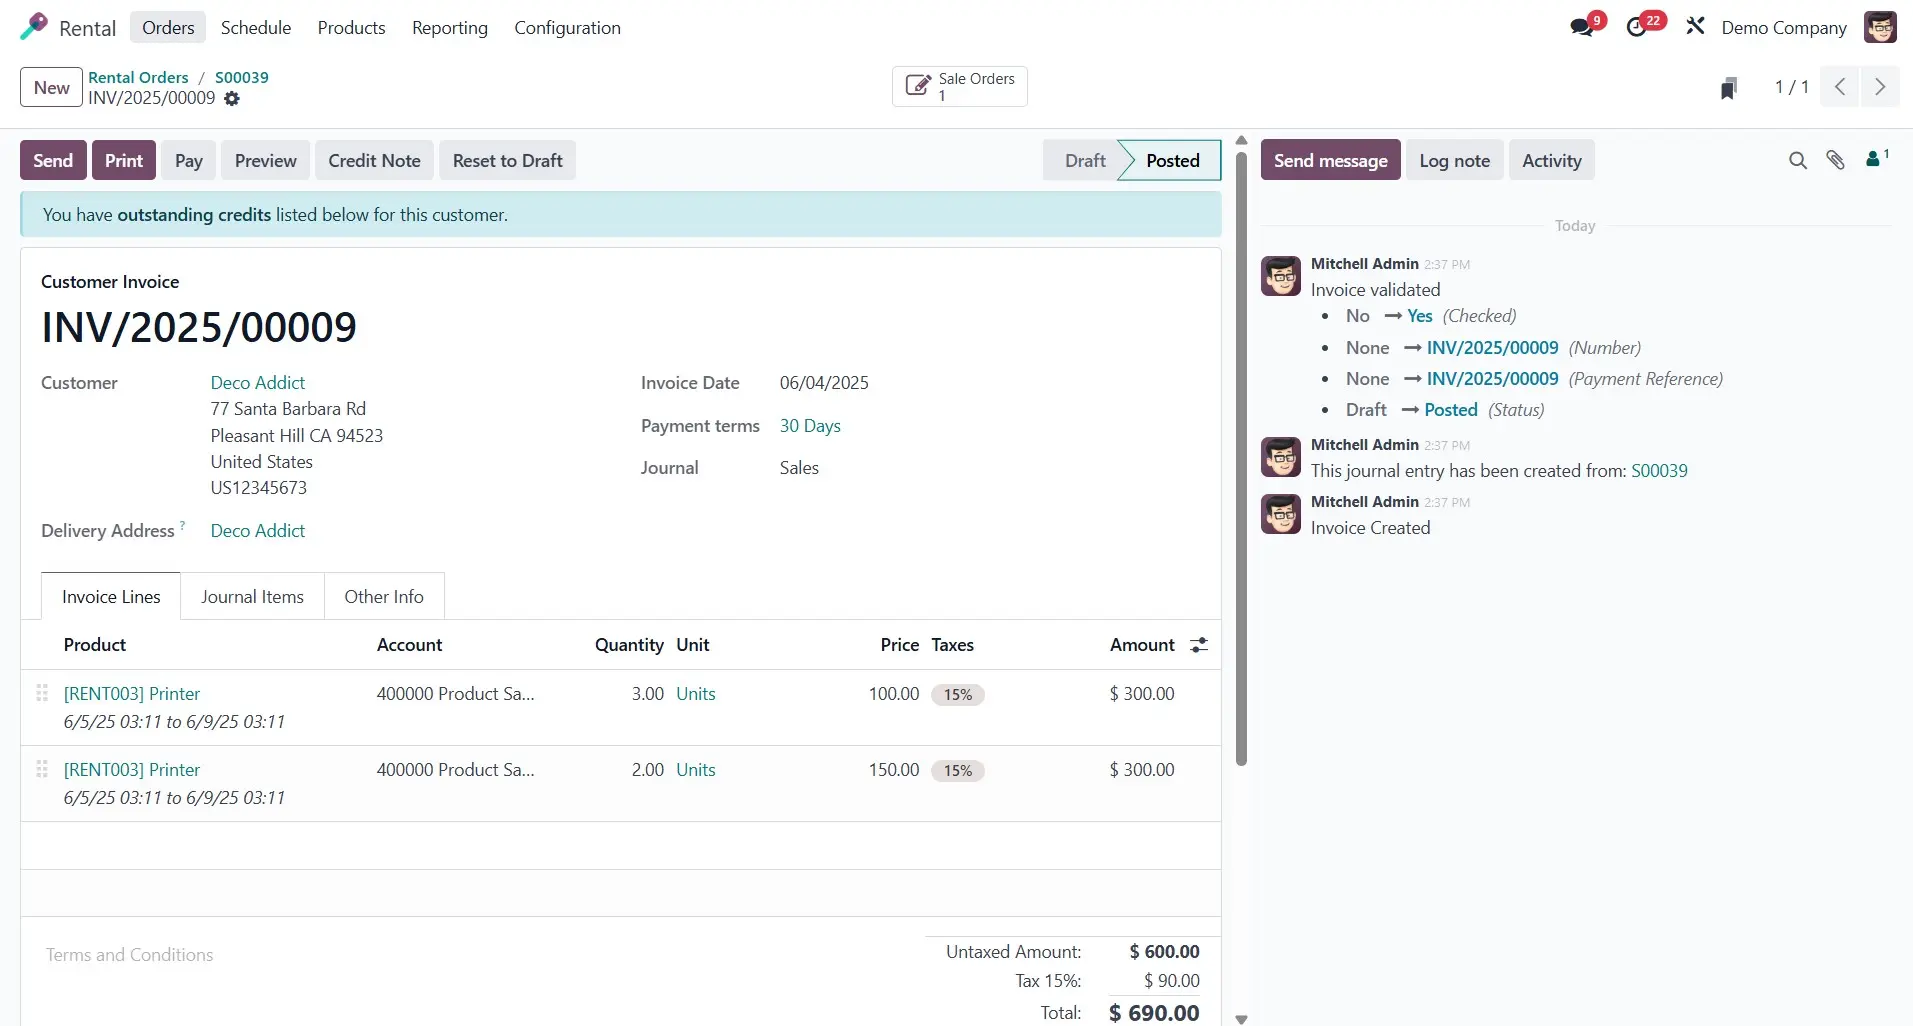Click the chat messages icon with badge
1913x1026 pixels.
click(1582, 27)
